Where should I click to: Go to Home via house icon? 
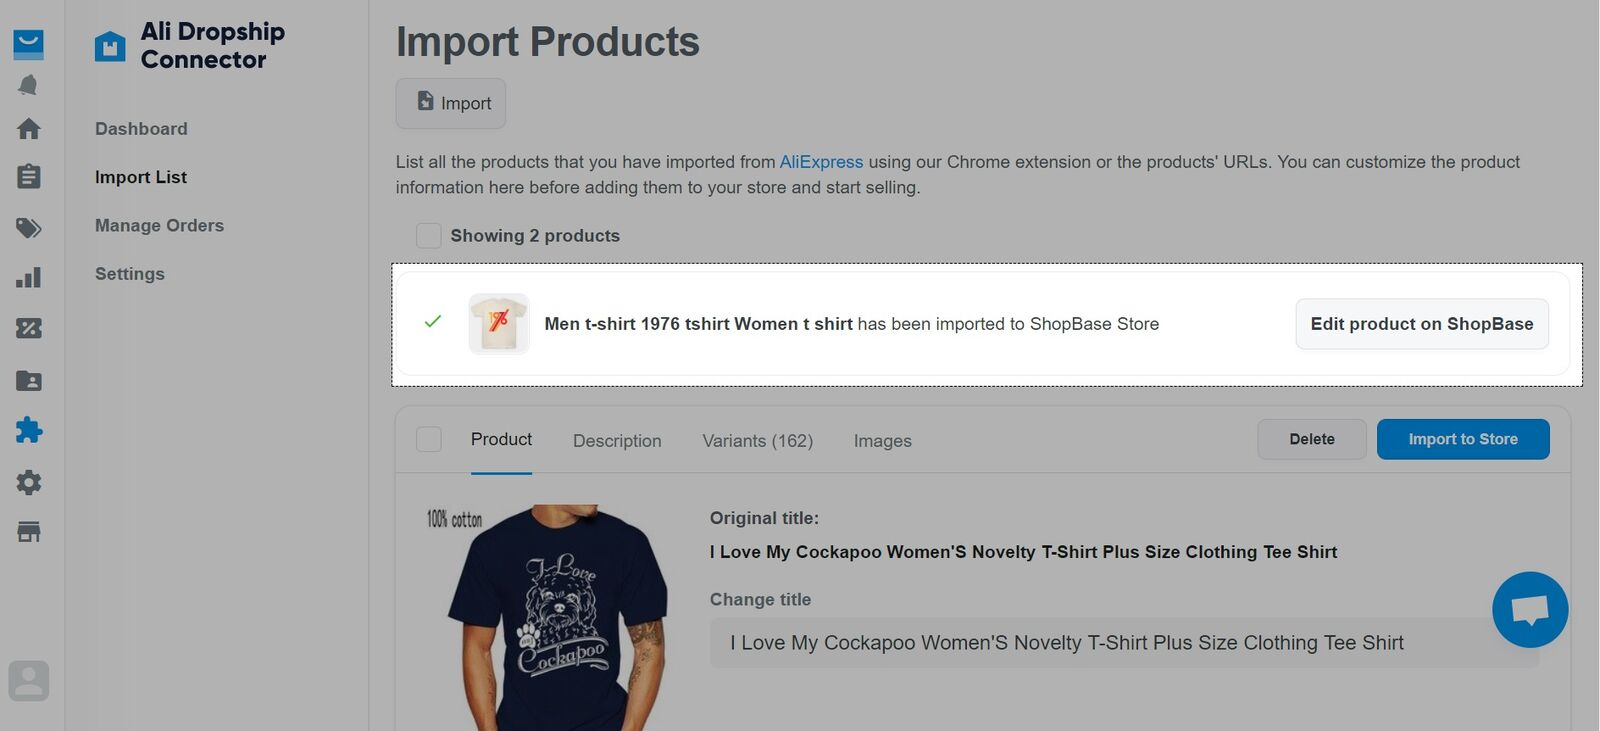(x=29, y=129)
